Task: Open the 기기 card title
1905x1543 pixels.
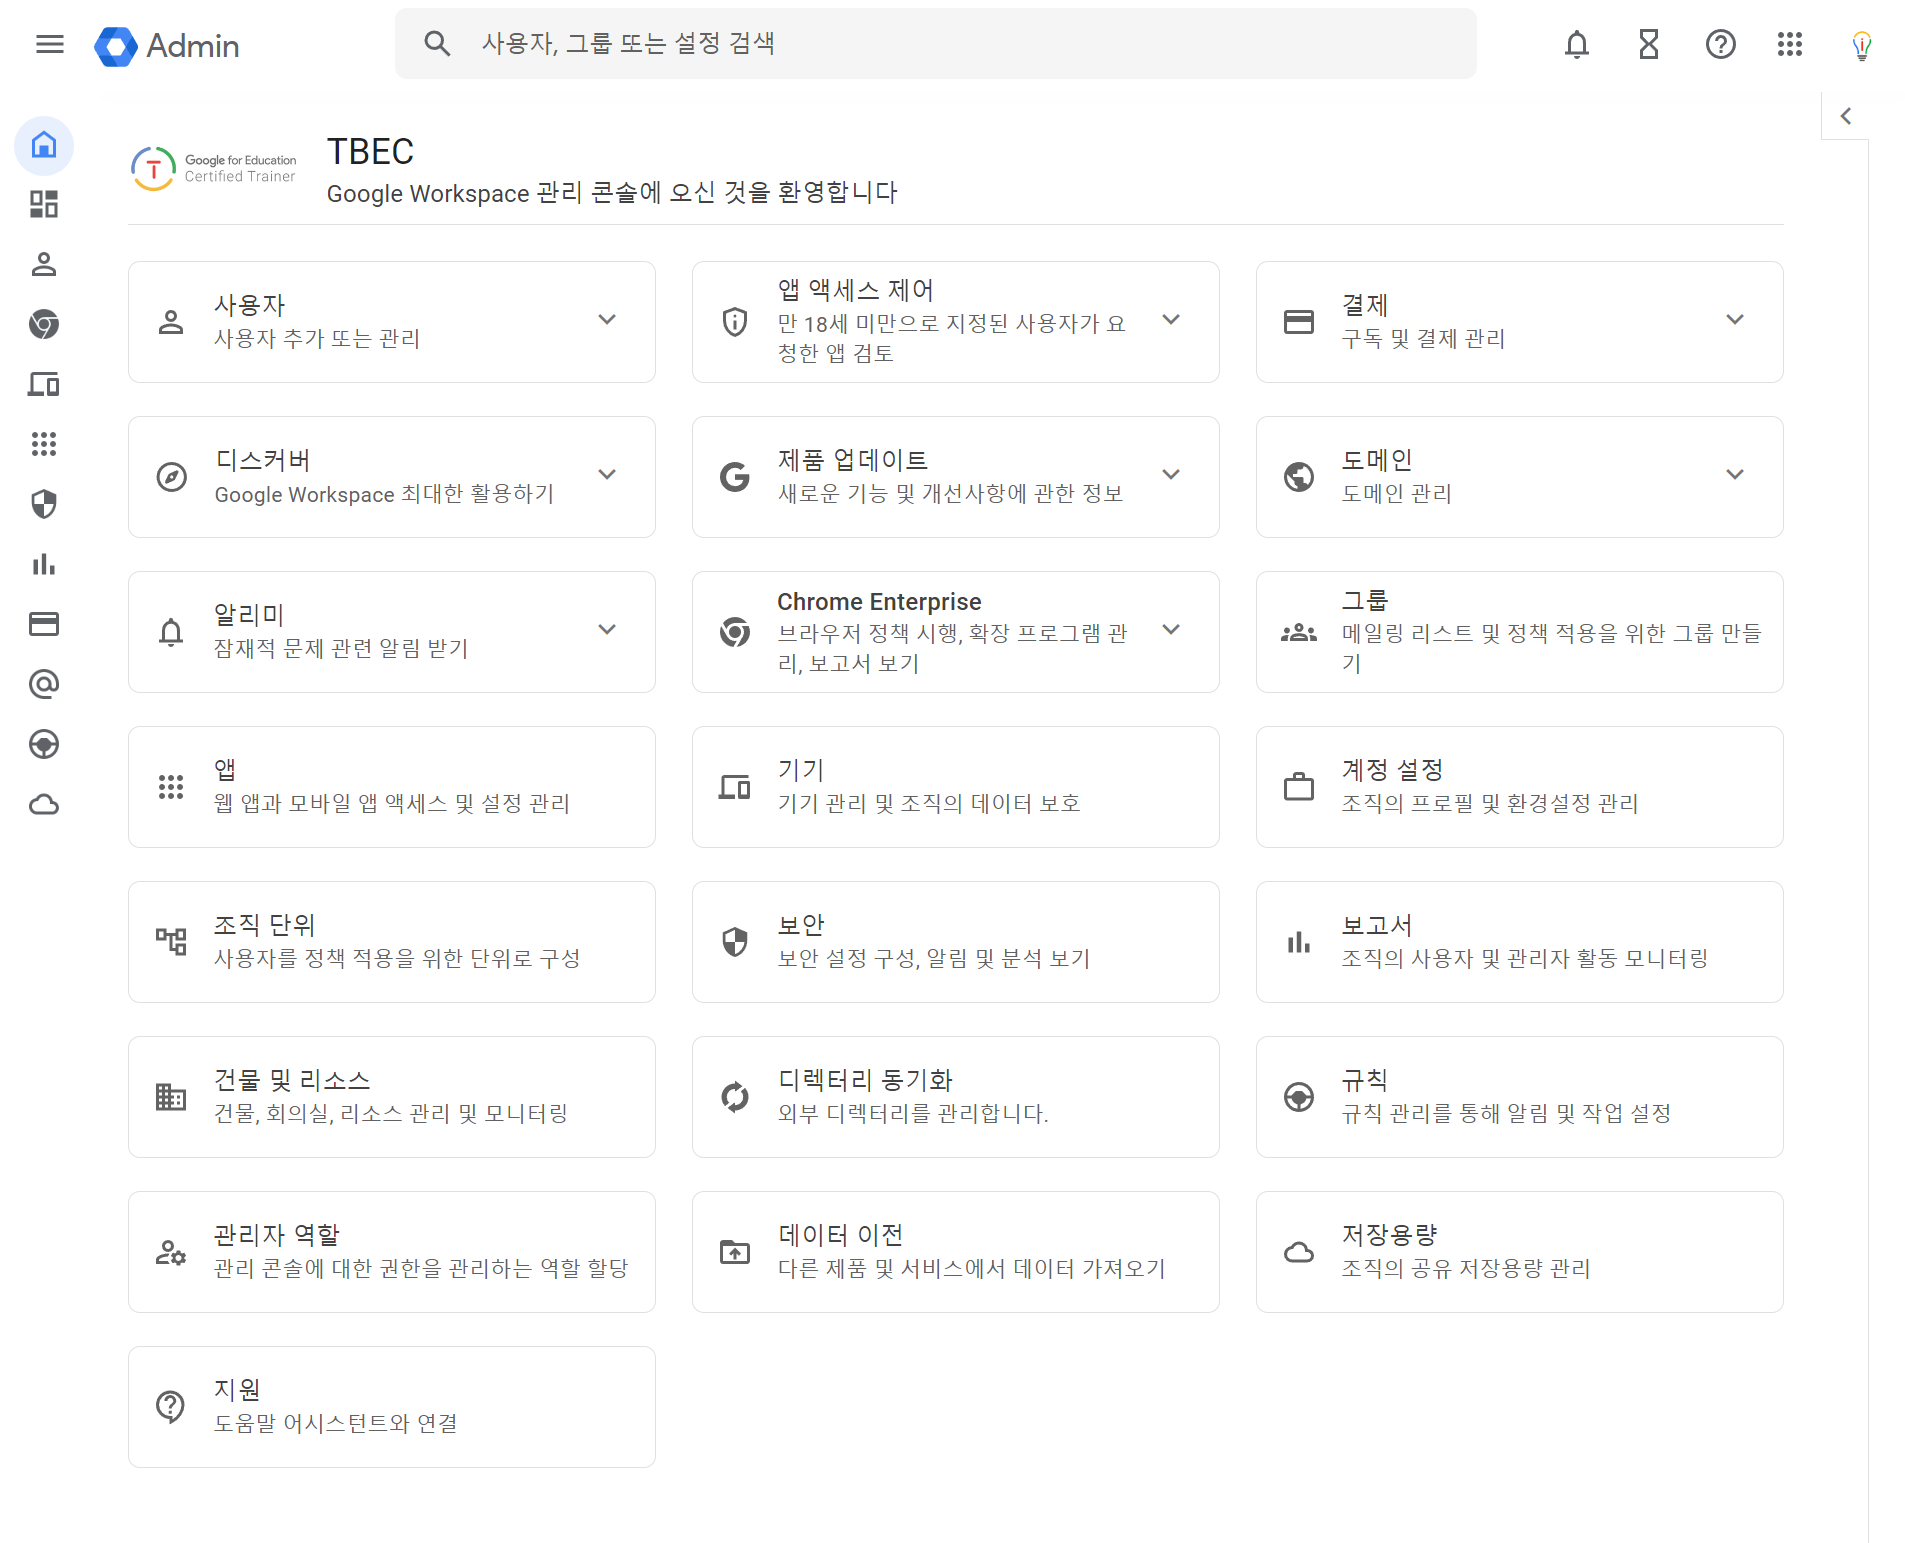Action: 801,770
